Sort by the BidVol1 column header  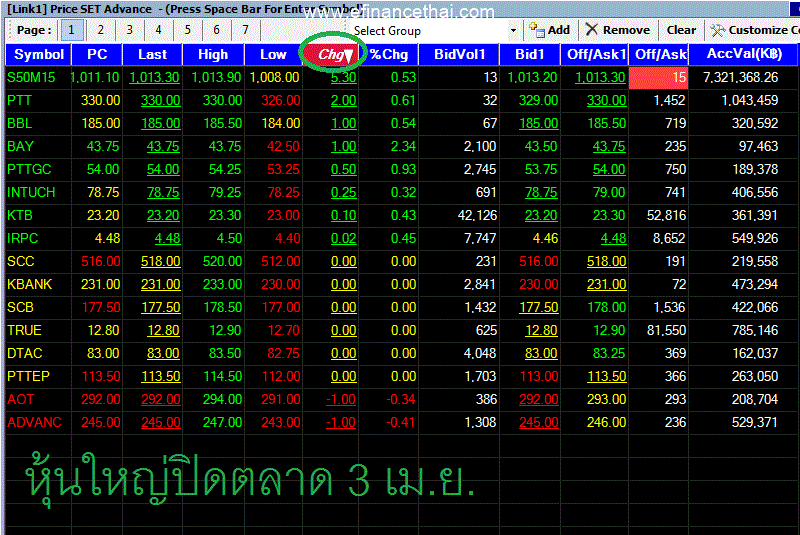click(x=459, y=55)
